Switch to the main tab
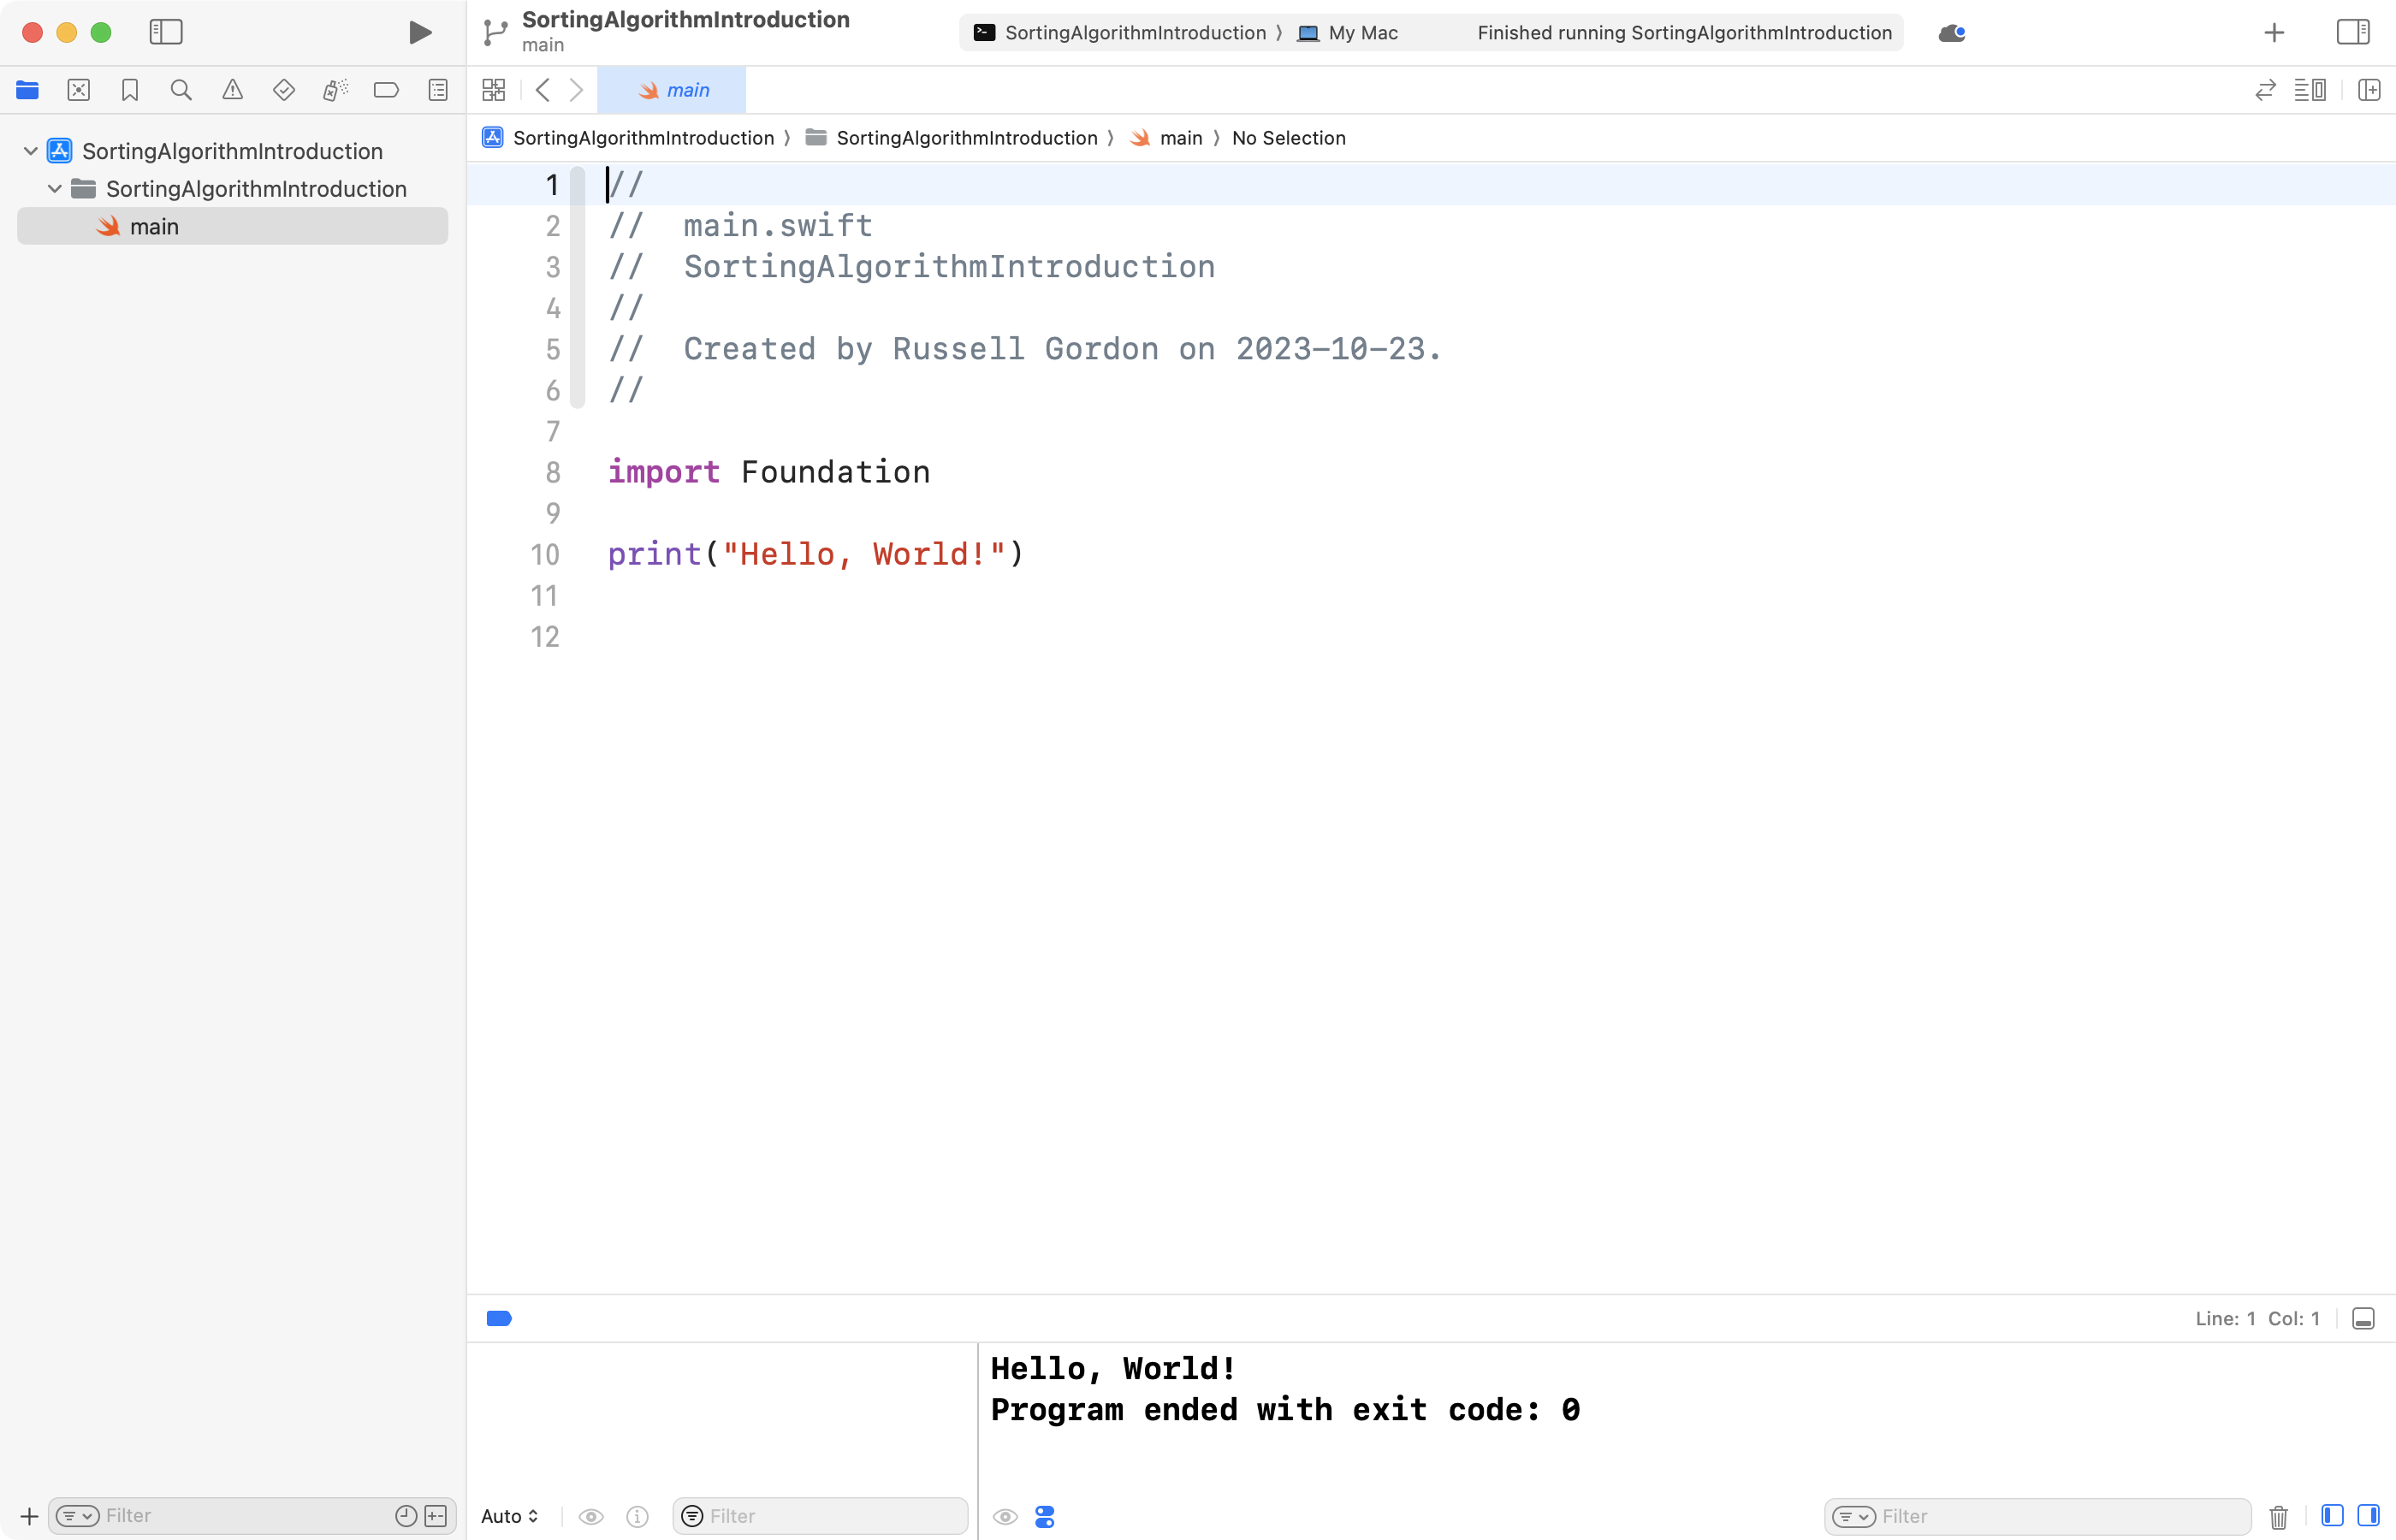The width and height of the screenshot is (2396, 1540). tap(671, 89)
